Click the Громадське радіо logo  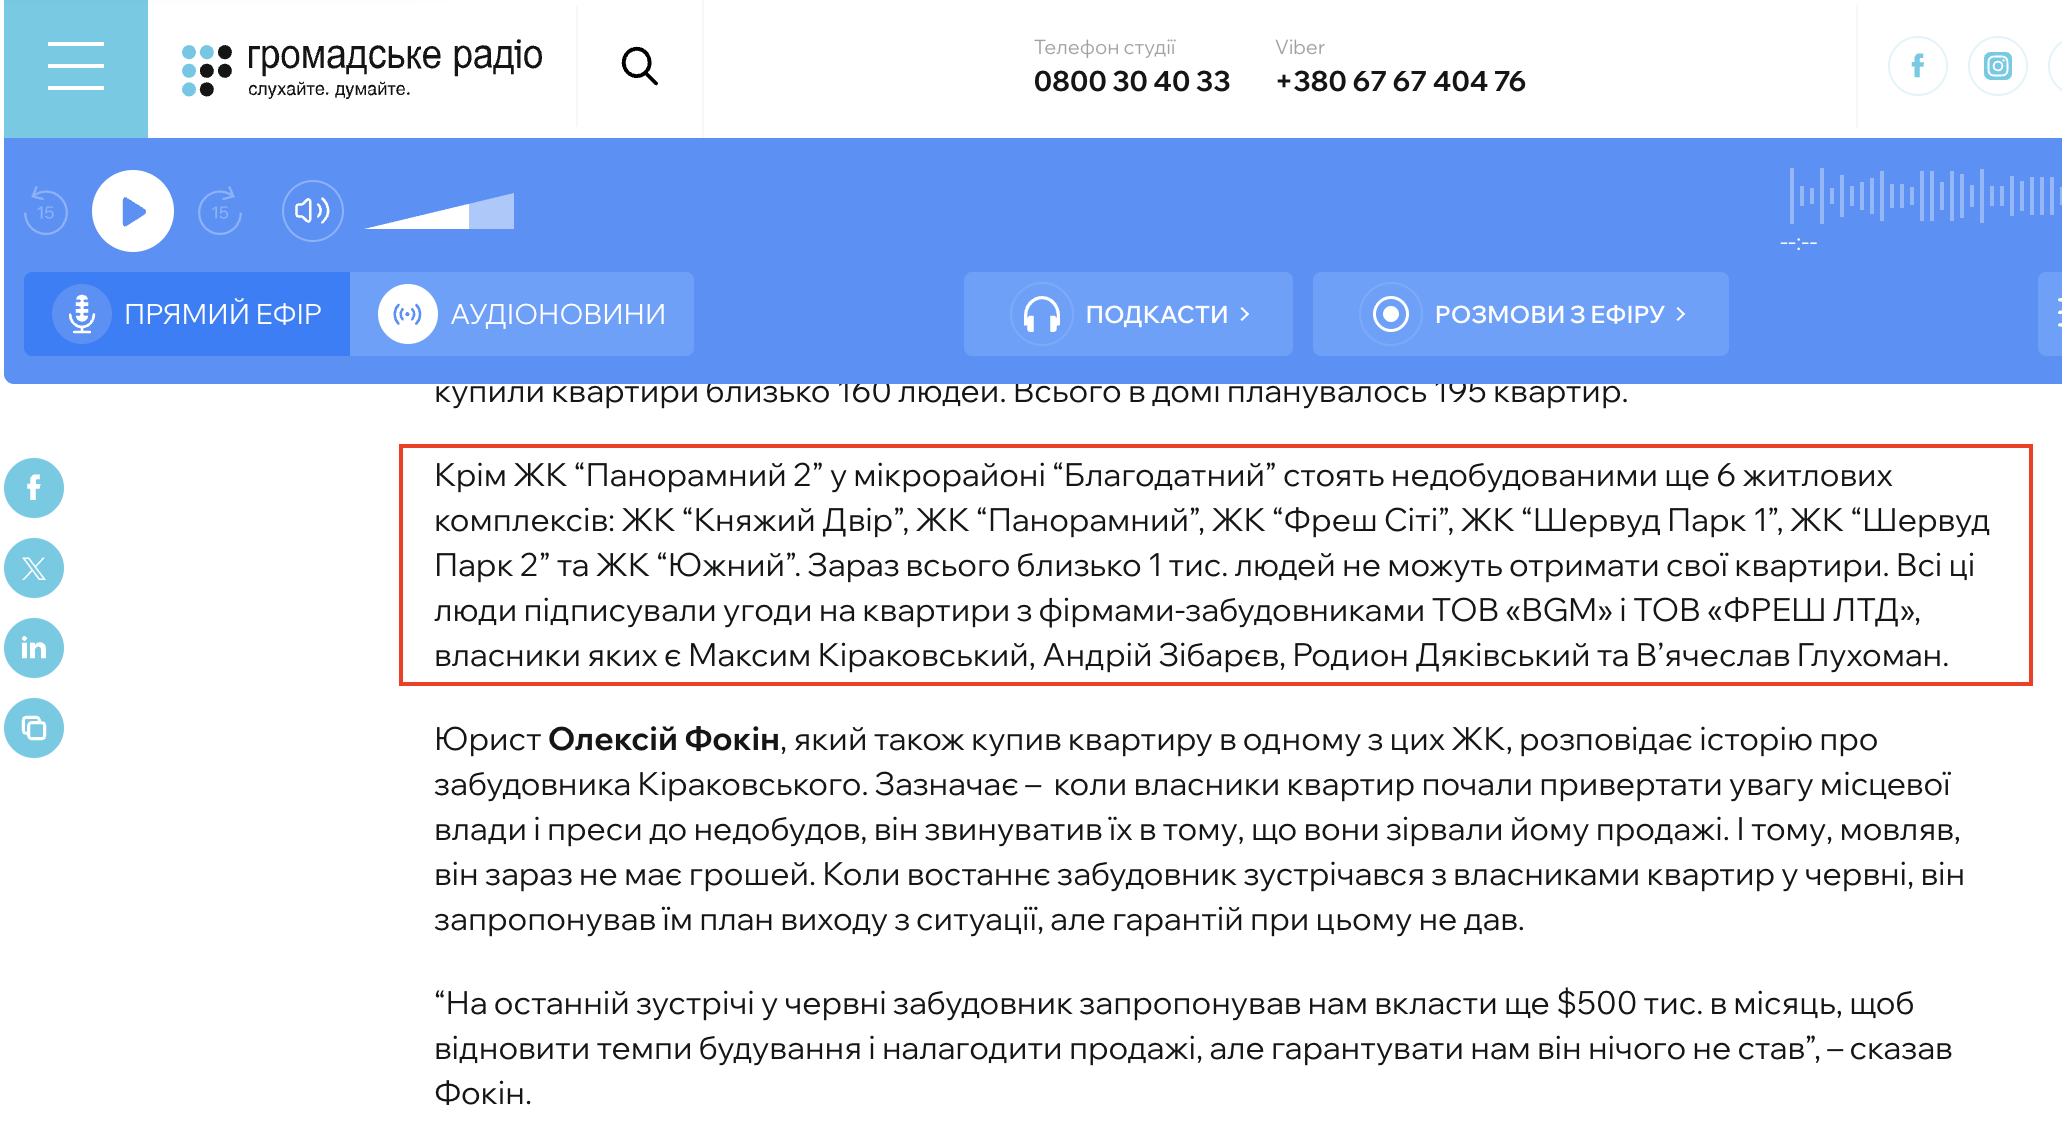pos(362,68)
